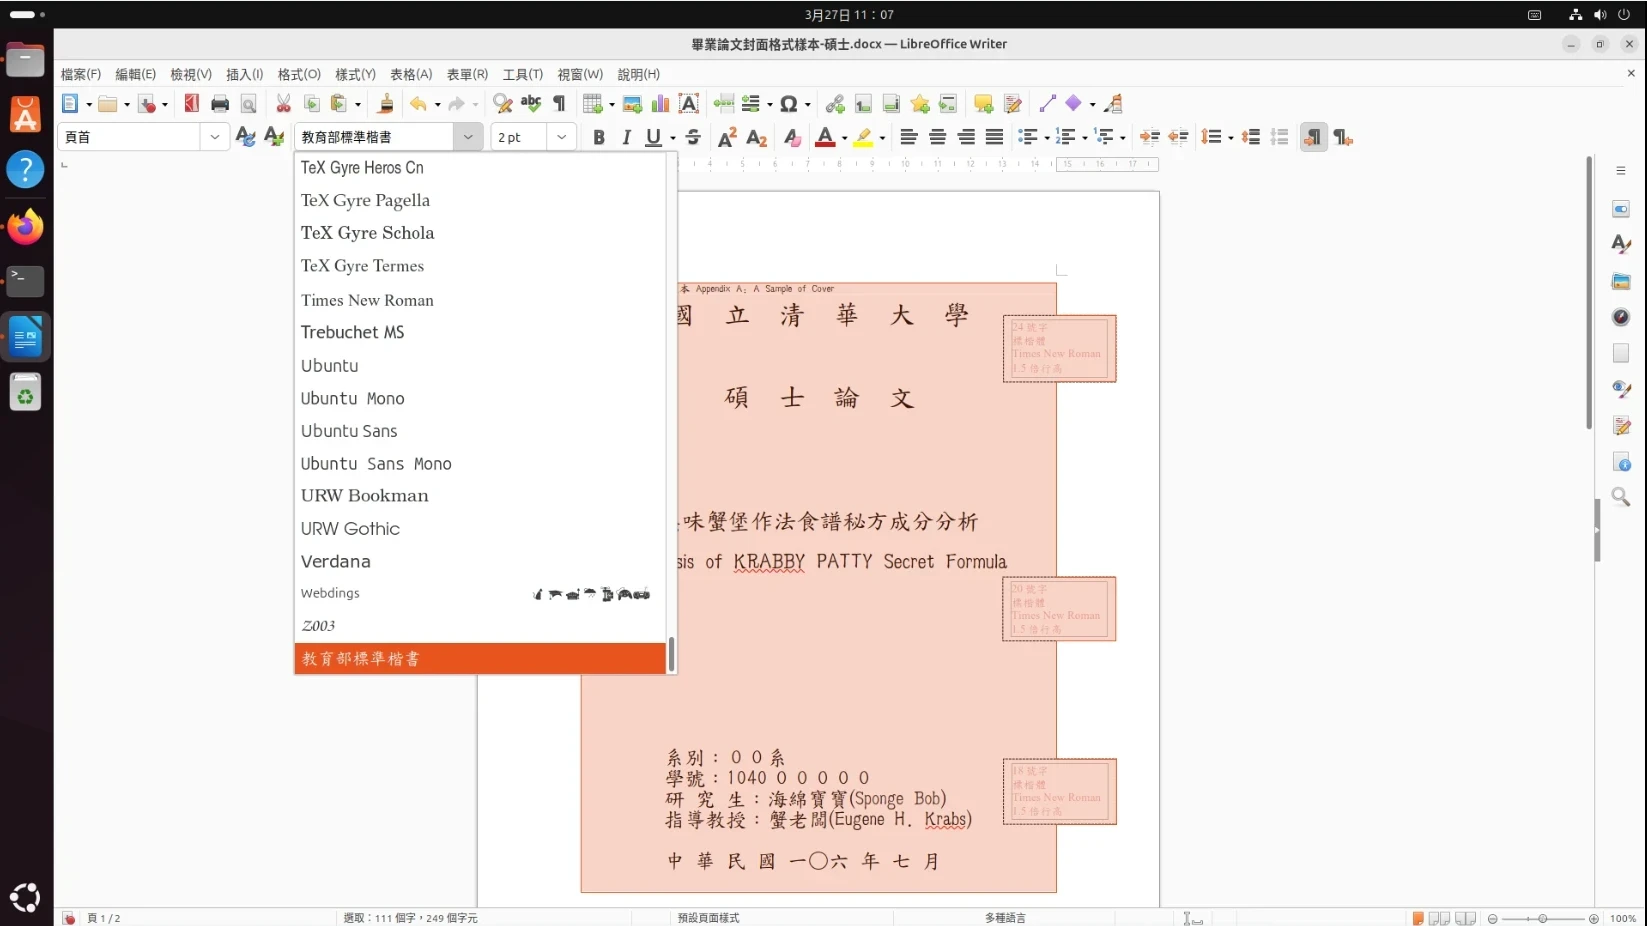The width and height of the screenshot is (1647, 926).
Task: Toggle formatting marks (pilcrow) display
Action: (559, 104)
